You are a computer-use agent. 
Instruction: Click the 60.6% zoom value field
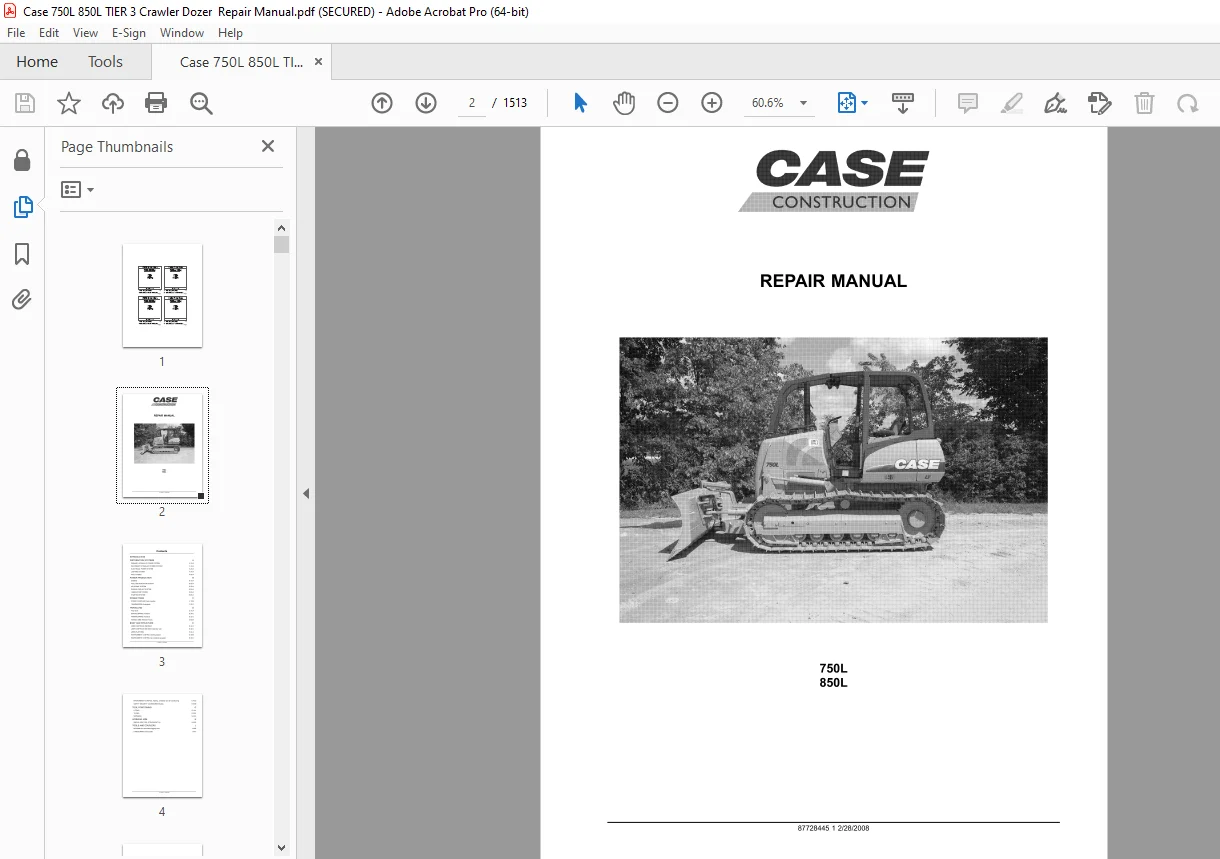(768, 103)
